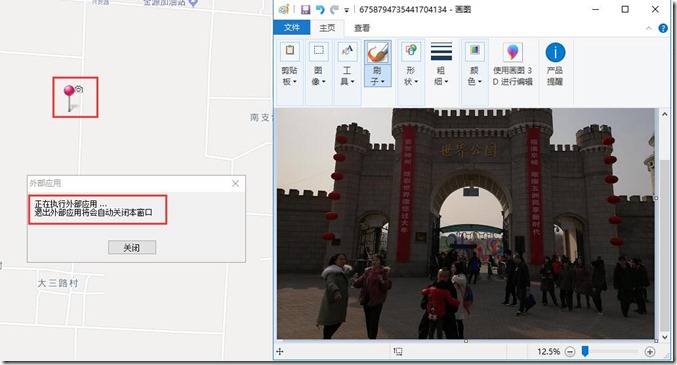Click the zoom slider handle
The image size is (677, 365).
tap(585, 351)
